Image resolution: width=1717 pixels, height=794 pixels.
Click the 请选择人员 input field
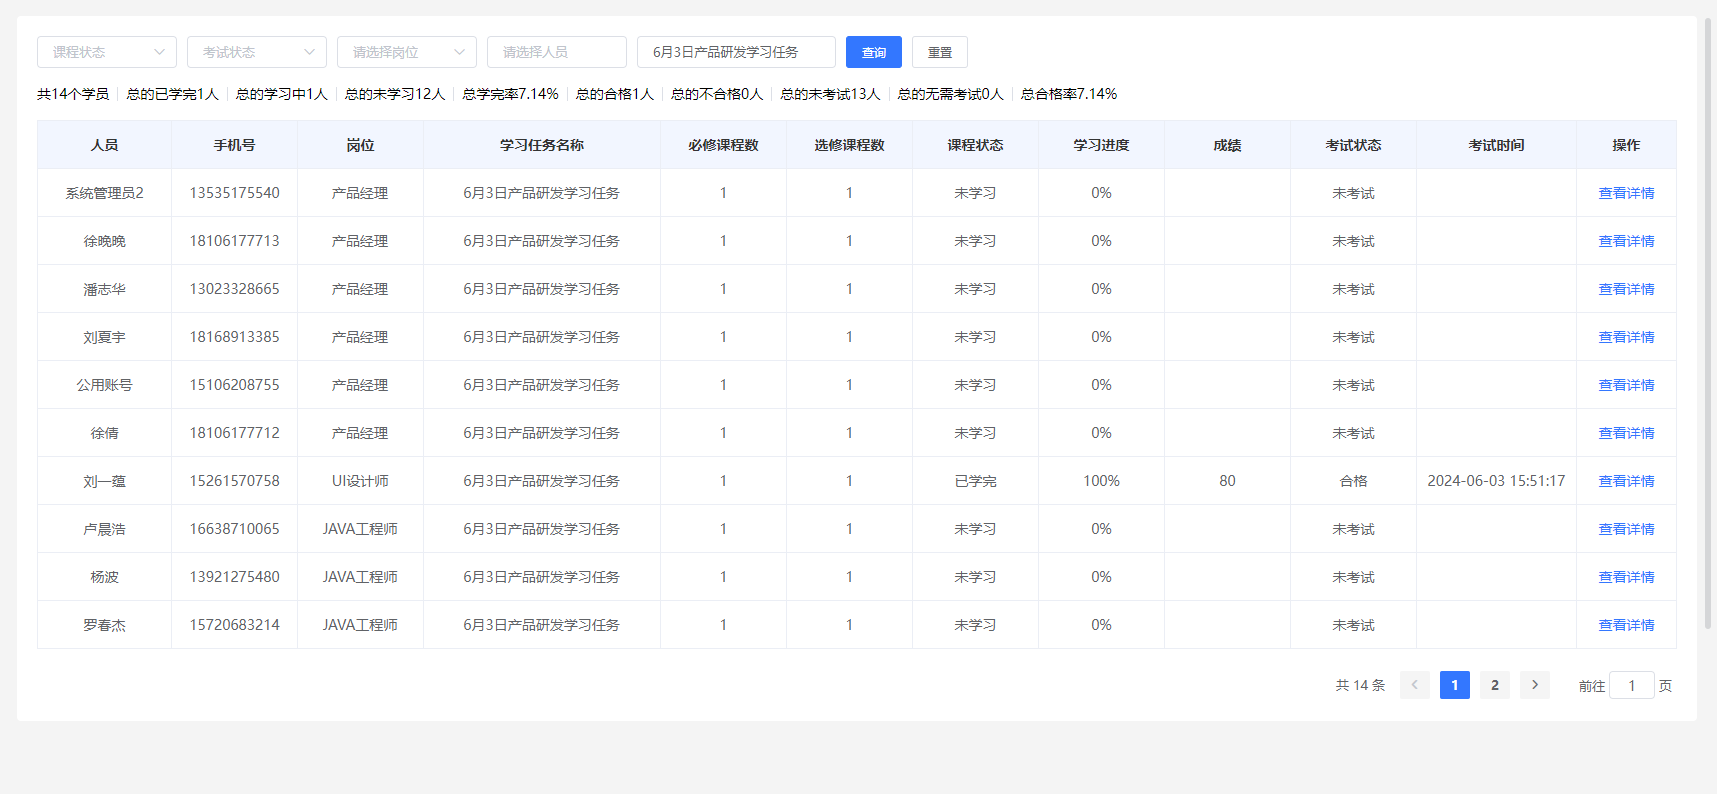556,52
